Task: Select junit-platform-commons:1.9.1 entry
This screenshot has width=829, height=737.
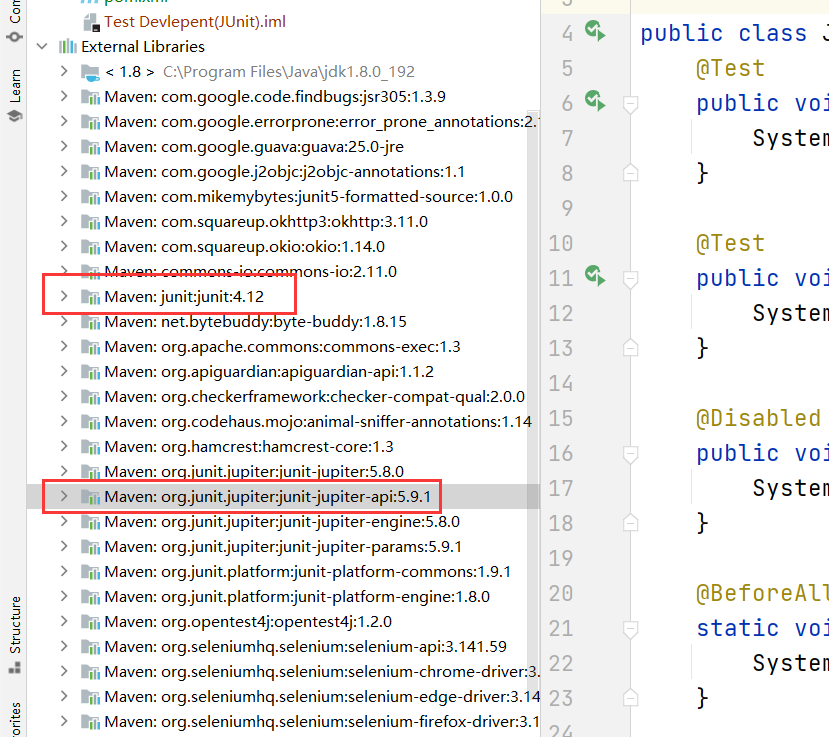Action: (307, 572)
